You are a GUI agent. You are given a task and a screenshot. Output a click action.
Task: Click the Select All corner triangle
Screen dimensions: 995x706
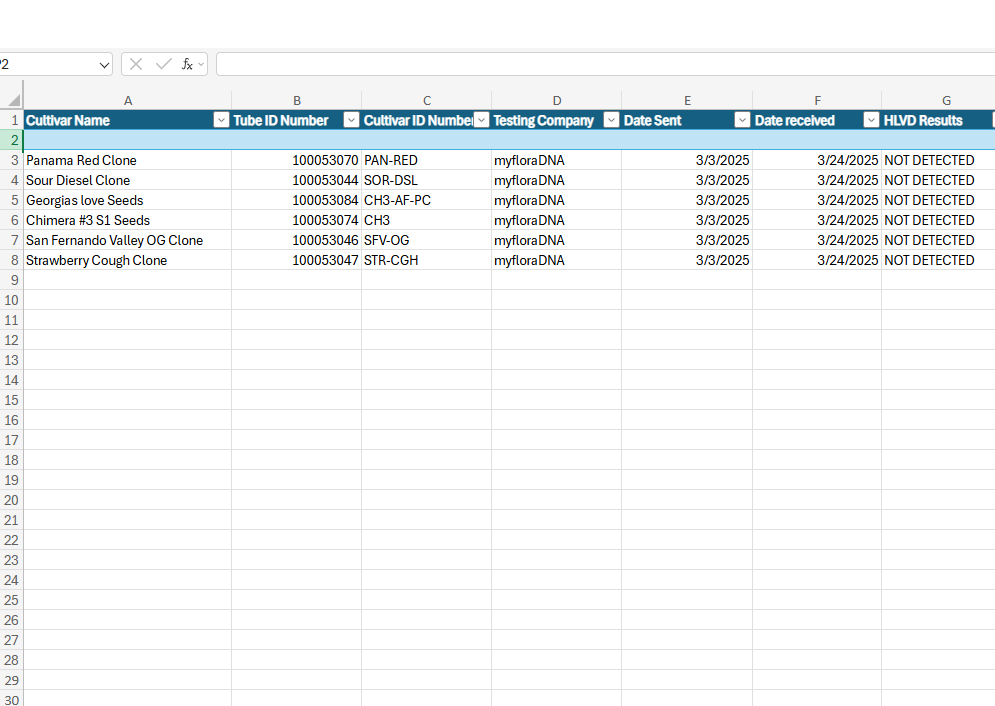[x=14, y=100]
